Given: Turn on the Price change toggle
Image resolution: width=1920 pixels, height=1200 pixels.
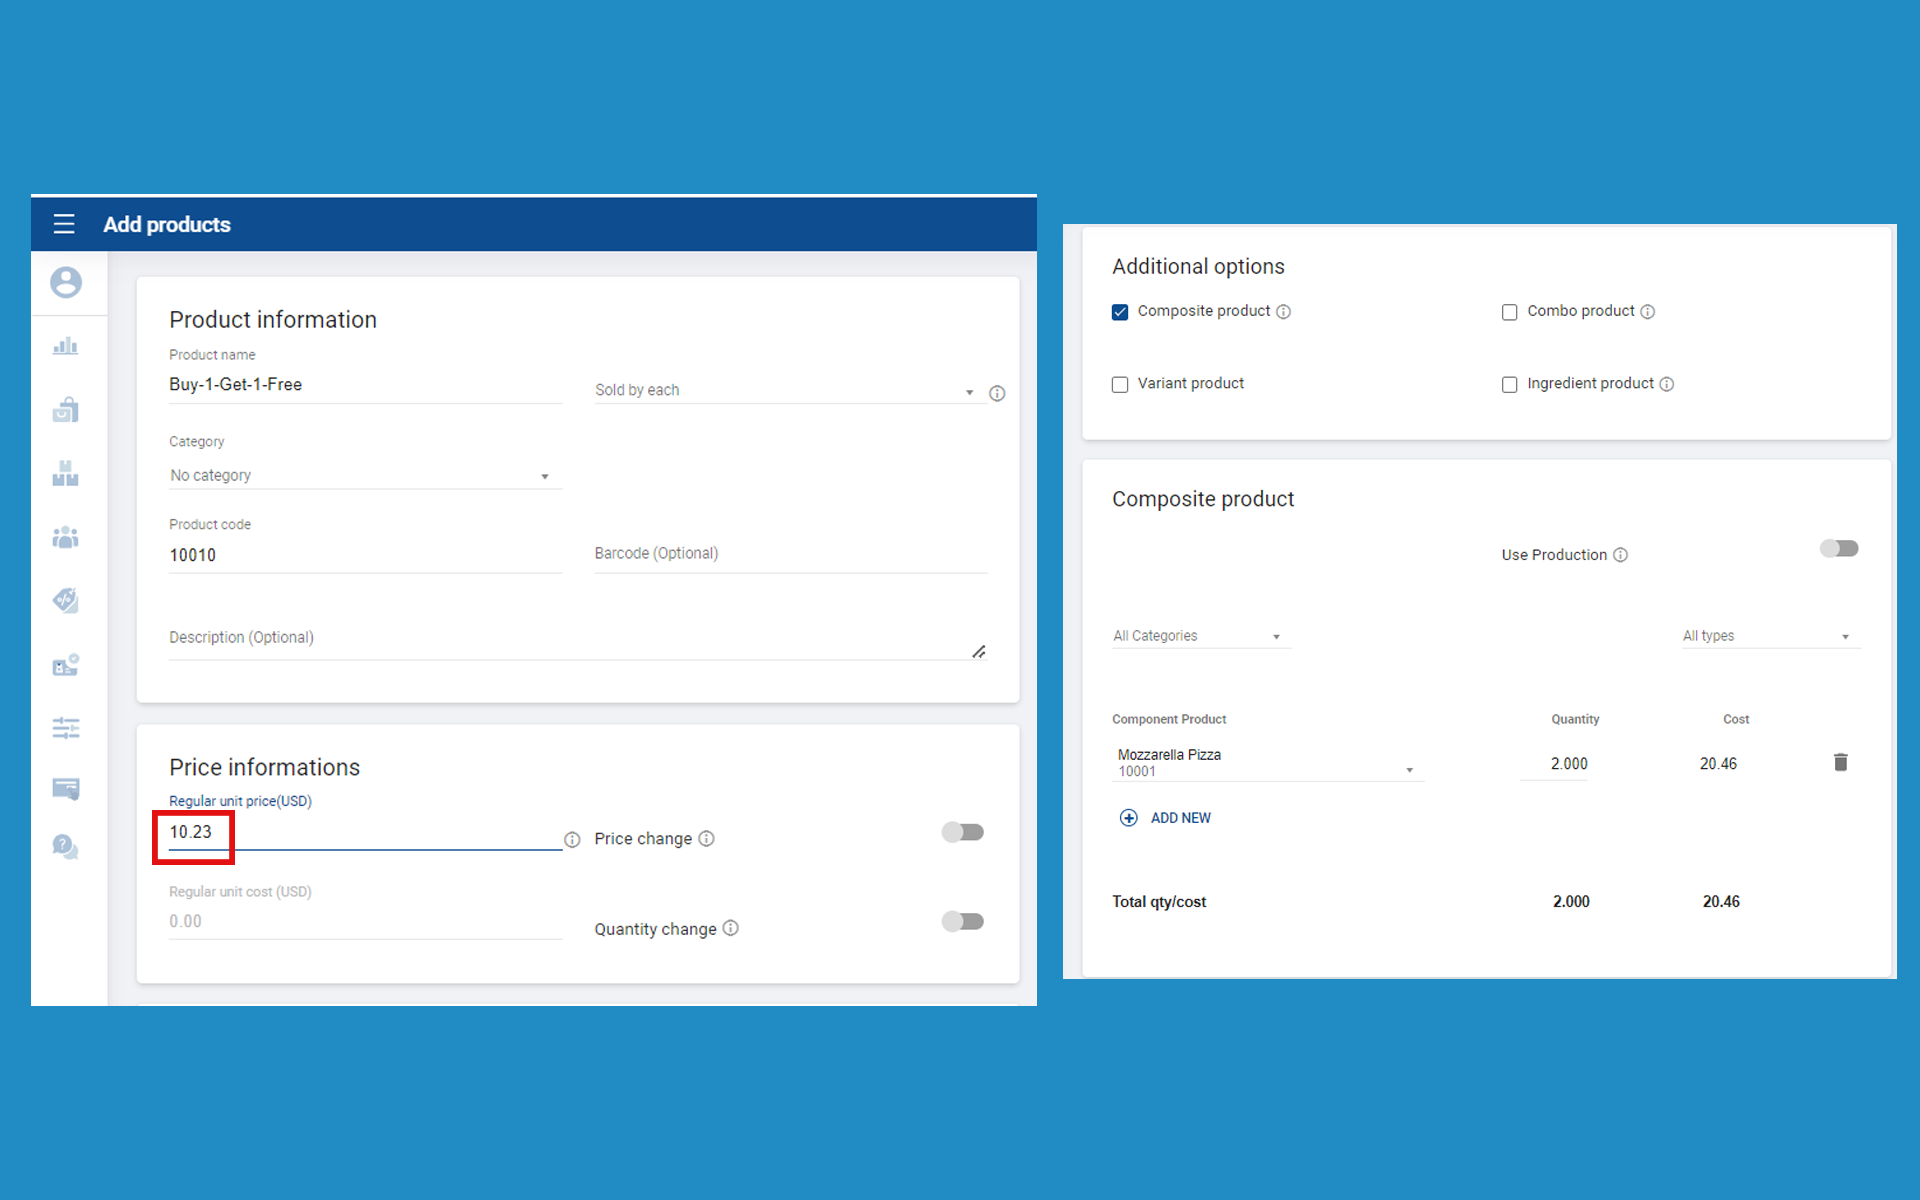Looking at the screenshot, I should tap(962, 832).
